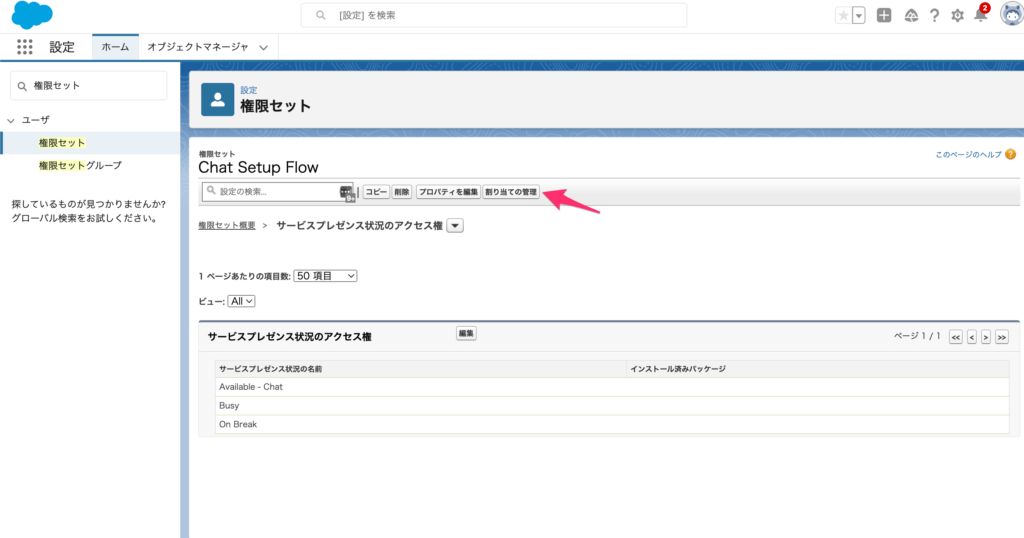
Task: Click the orange help icon beside このページのヘルプ
Action: click(1010, 154)
